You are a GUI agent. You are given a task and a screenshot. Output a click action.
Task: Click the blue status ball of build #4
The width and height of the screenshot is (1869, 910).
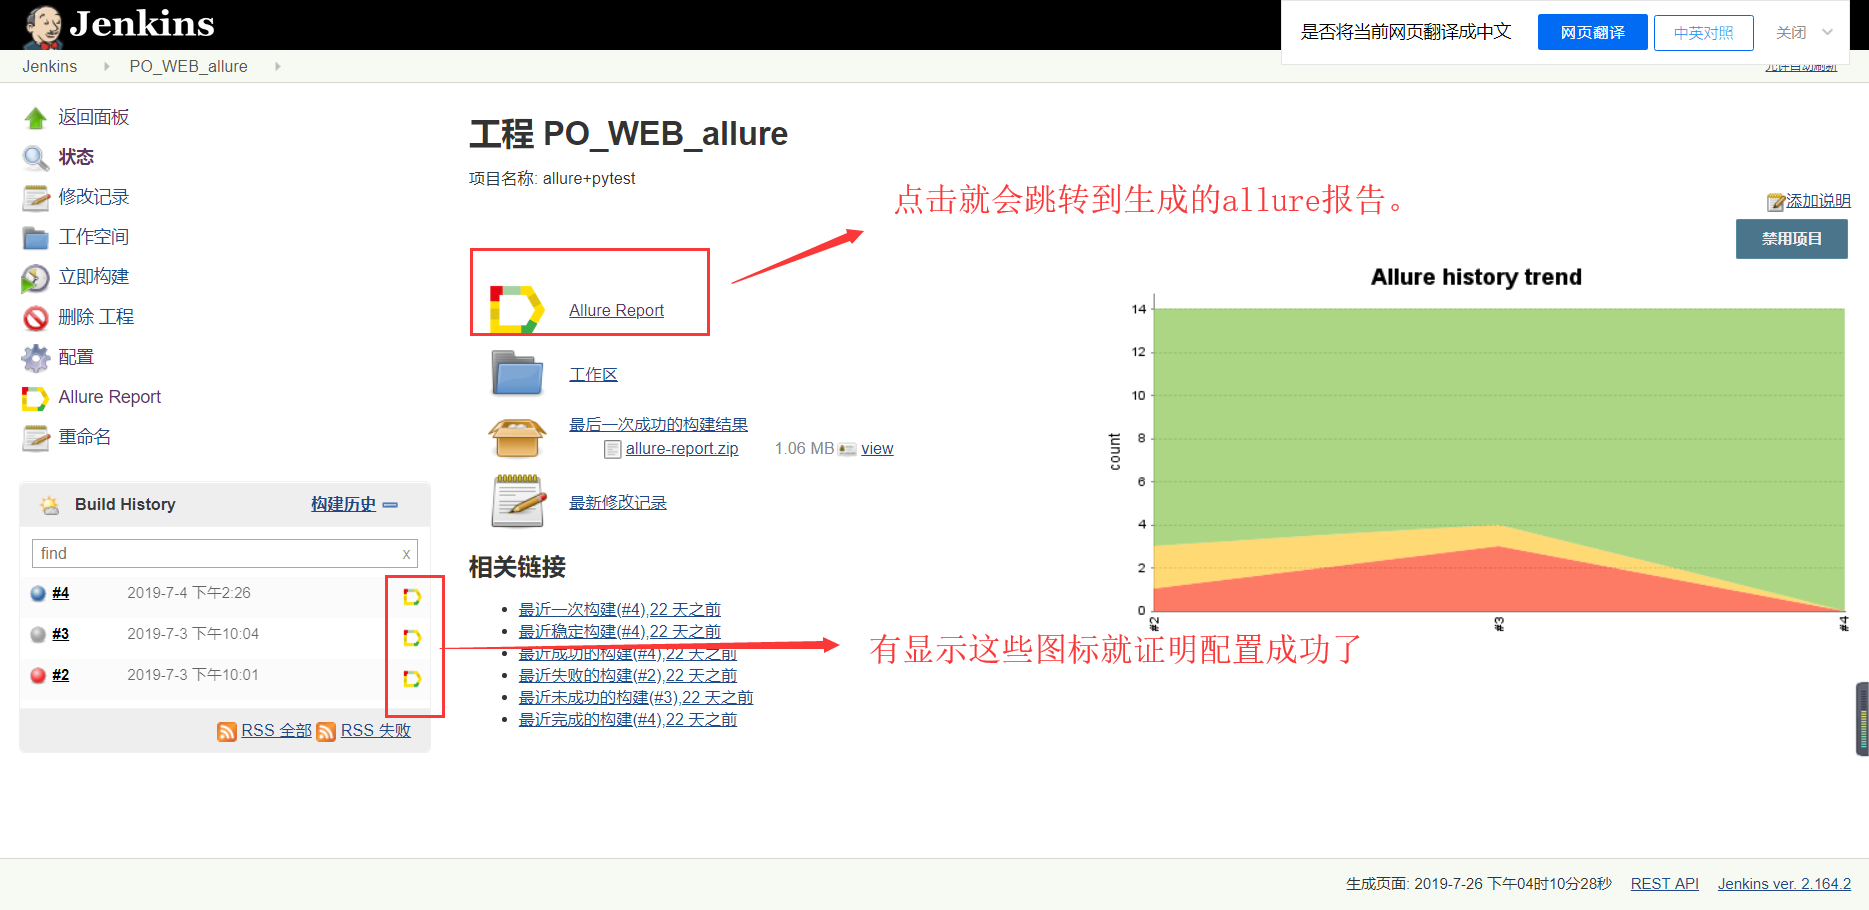[x=38, y=593]
